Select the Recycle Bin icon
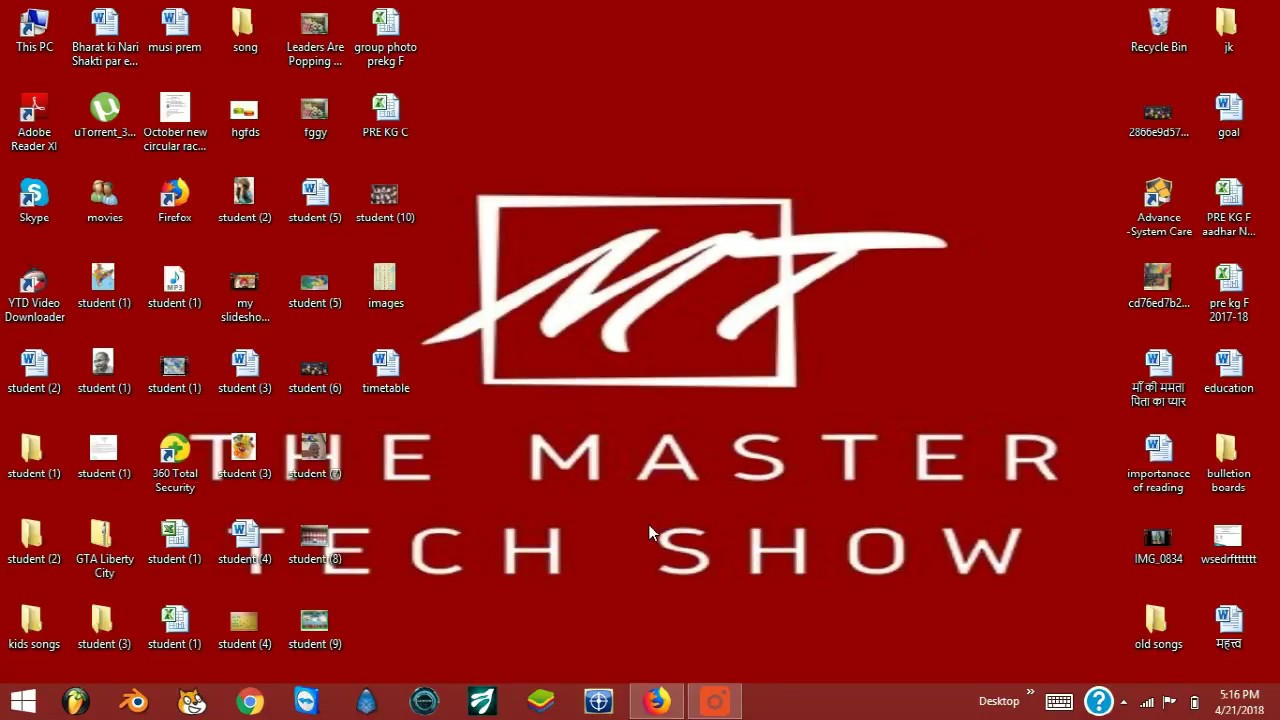 1158,31
